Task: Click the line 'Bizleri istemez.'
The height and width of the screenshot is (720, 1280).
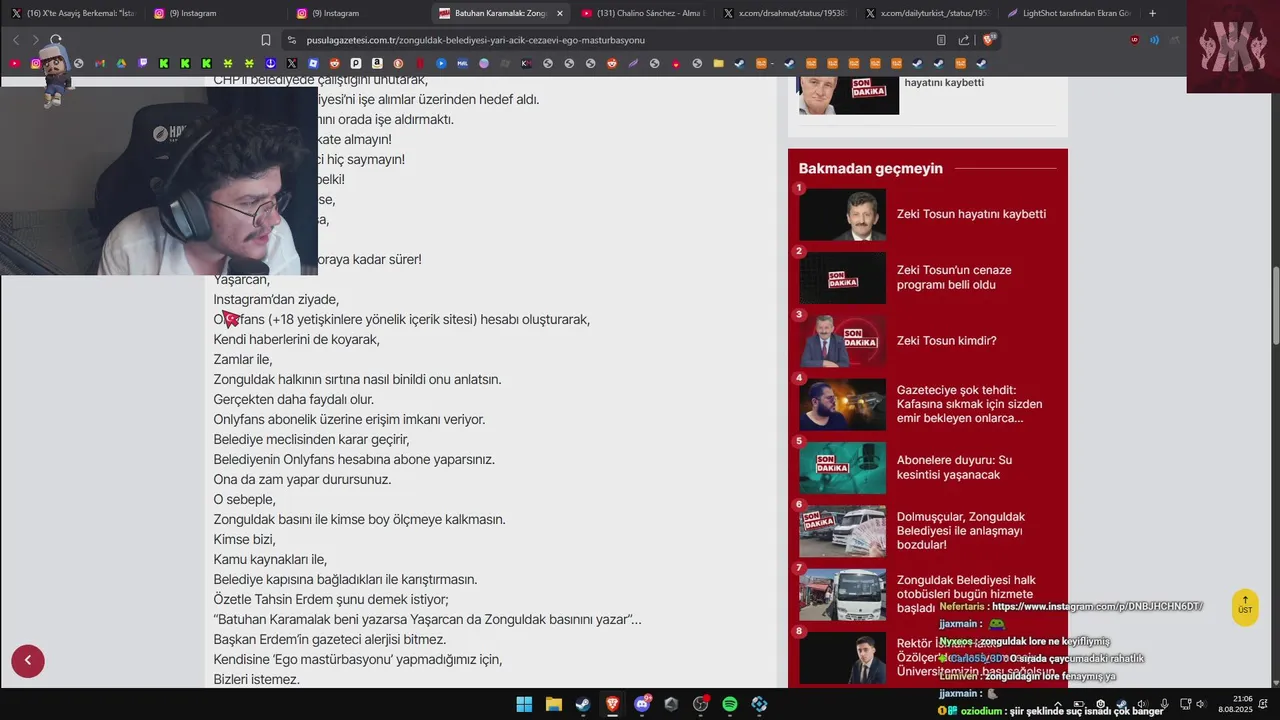Action: coord(256,679)
